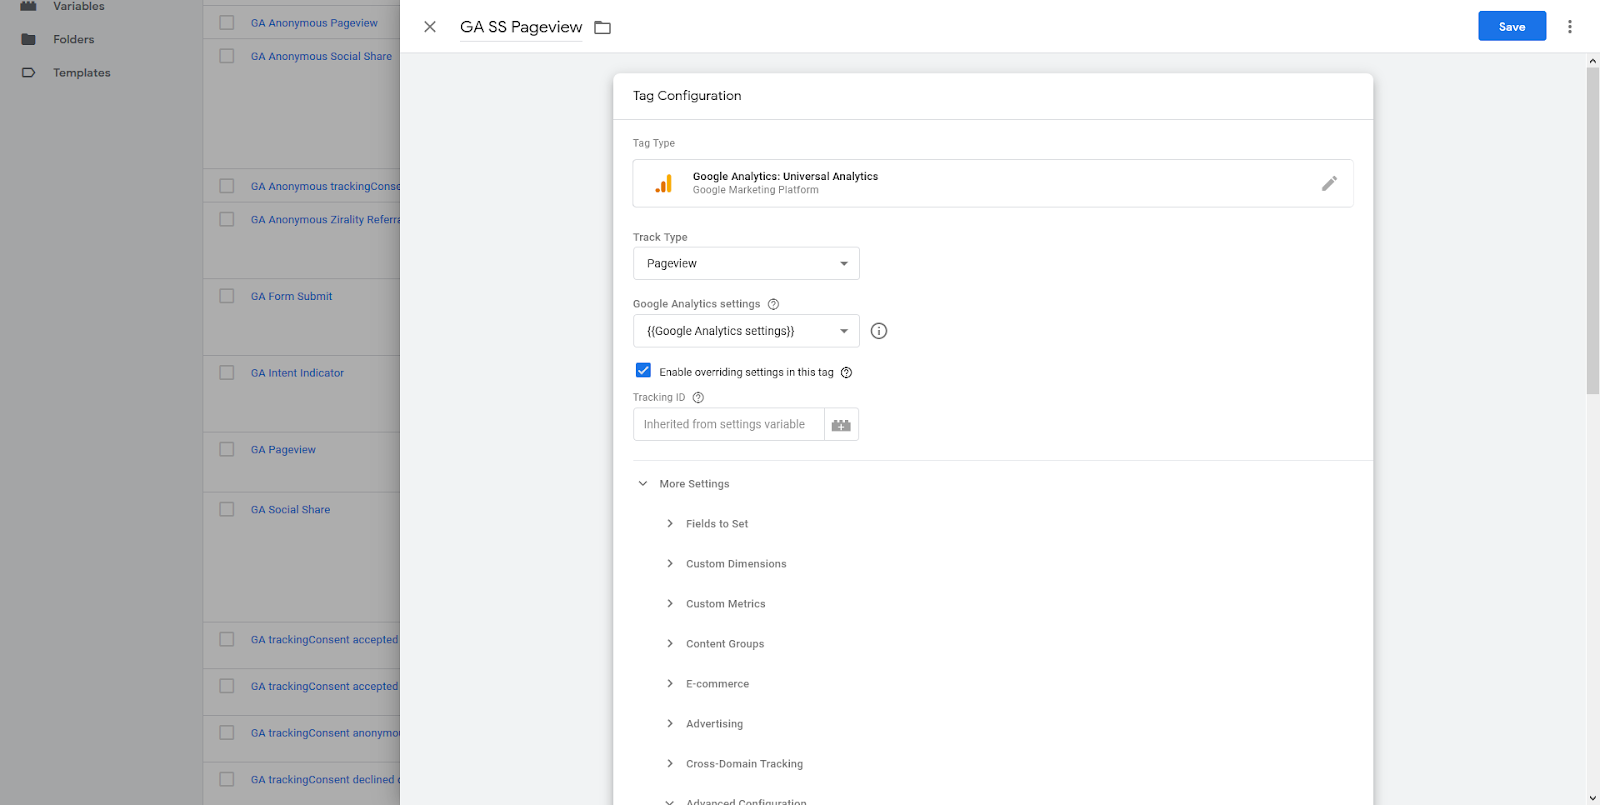Image resolution: width=1600 pixels, height=805 pixels.
Task: Click the variable picker icon for Tracking ID
Action: 841,425
